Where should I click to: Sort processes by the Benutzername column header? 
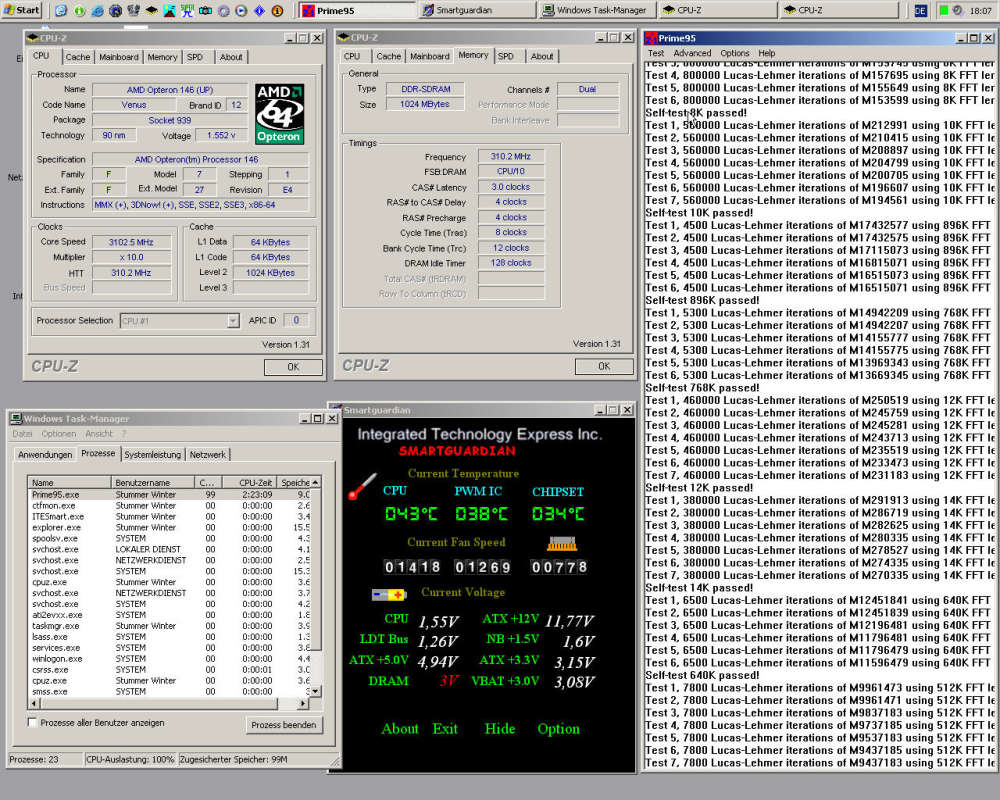[153, 482]
